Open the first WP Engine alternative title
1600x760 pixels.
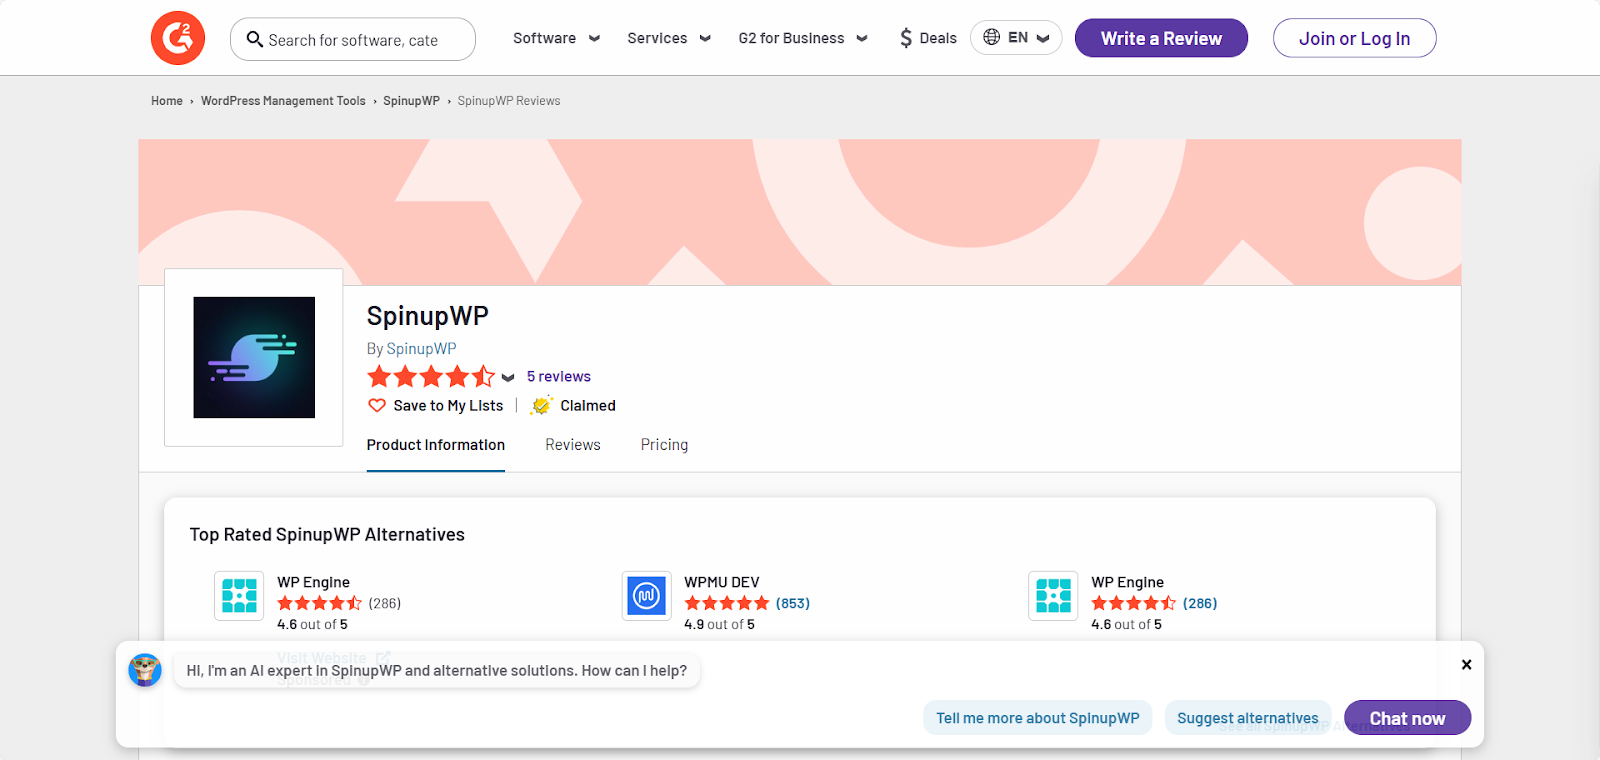click(313, 582)
